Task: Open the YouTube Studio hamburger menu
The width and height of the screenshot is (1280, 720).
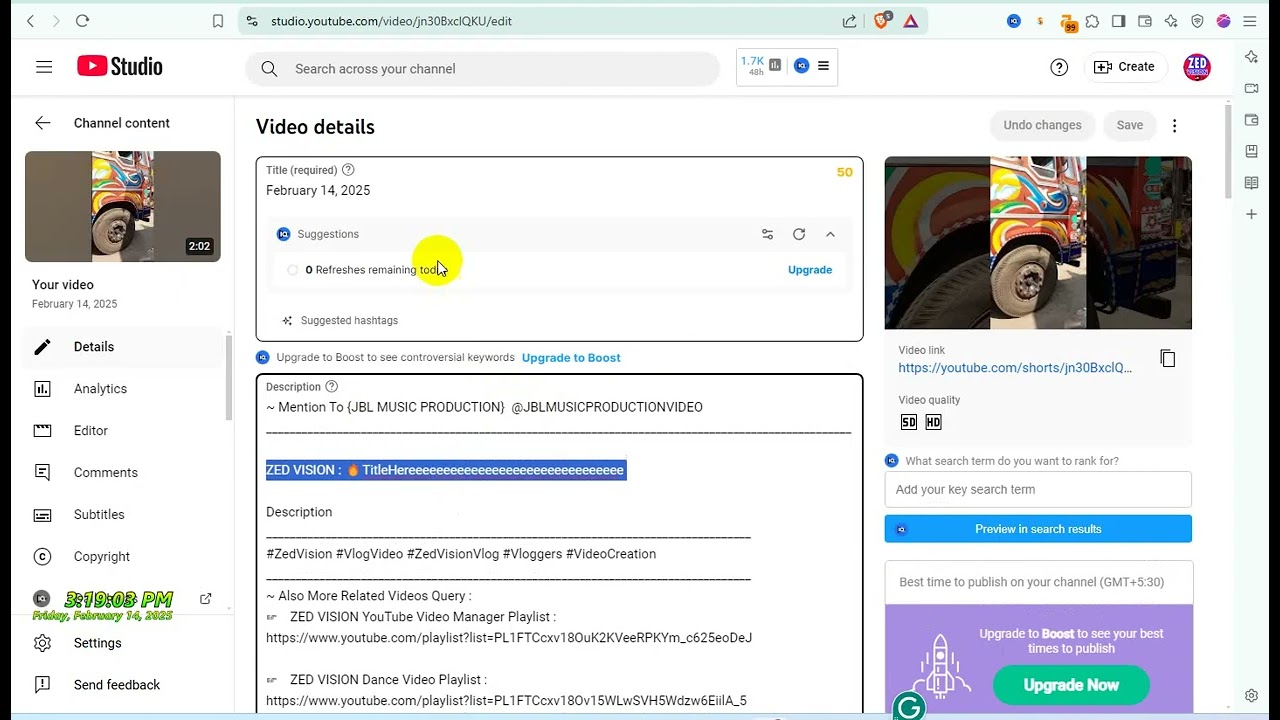Action: (44, 67)
